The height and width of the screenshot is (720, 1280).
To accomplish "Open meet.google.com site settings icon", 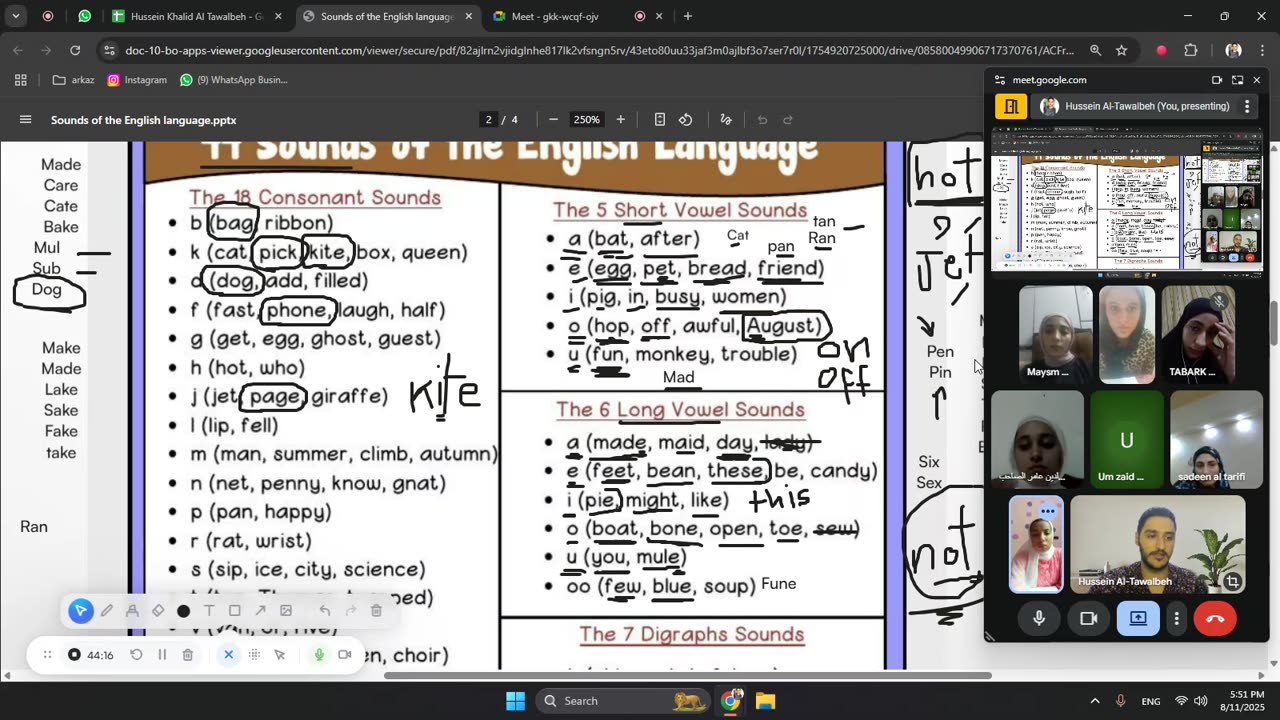I will [x=1000, y=80].
